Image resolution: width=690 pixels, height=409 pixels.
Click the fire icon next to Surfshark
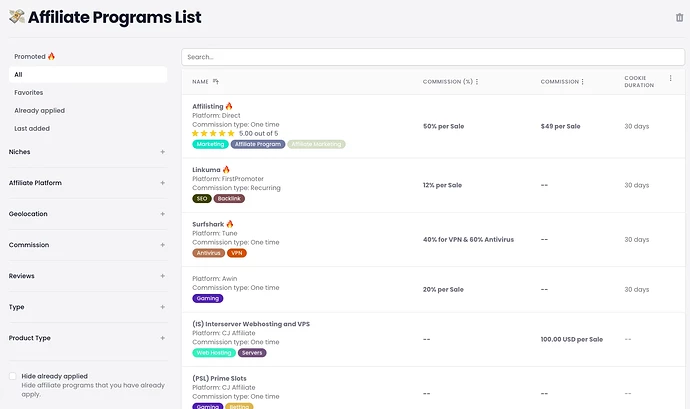pos(229,224)
